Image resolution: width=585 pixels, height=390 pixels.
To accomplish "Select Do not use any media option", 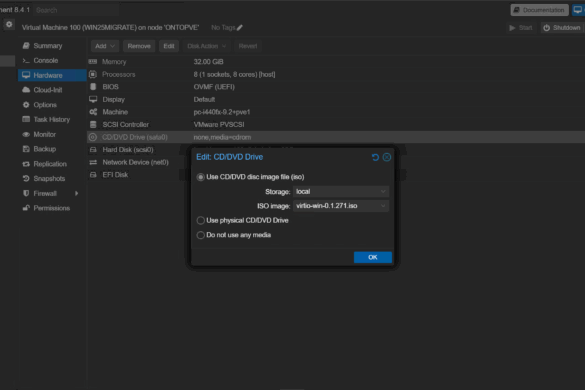I will (200, 235).
